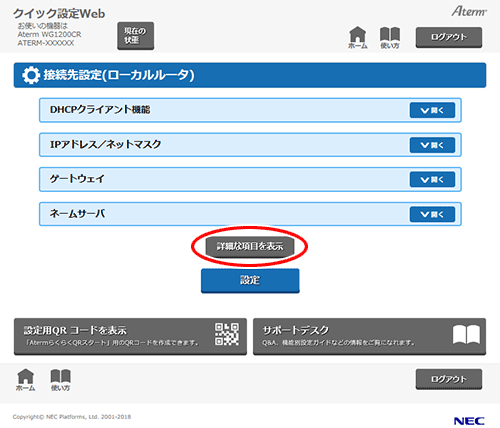The height and width of the screenshot is (428, 500).
Task: Click the bottom ログアウト button
Action: pyautogui.click(x=449, y=379)
